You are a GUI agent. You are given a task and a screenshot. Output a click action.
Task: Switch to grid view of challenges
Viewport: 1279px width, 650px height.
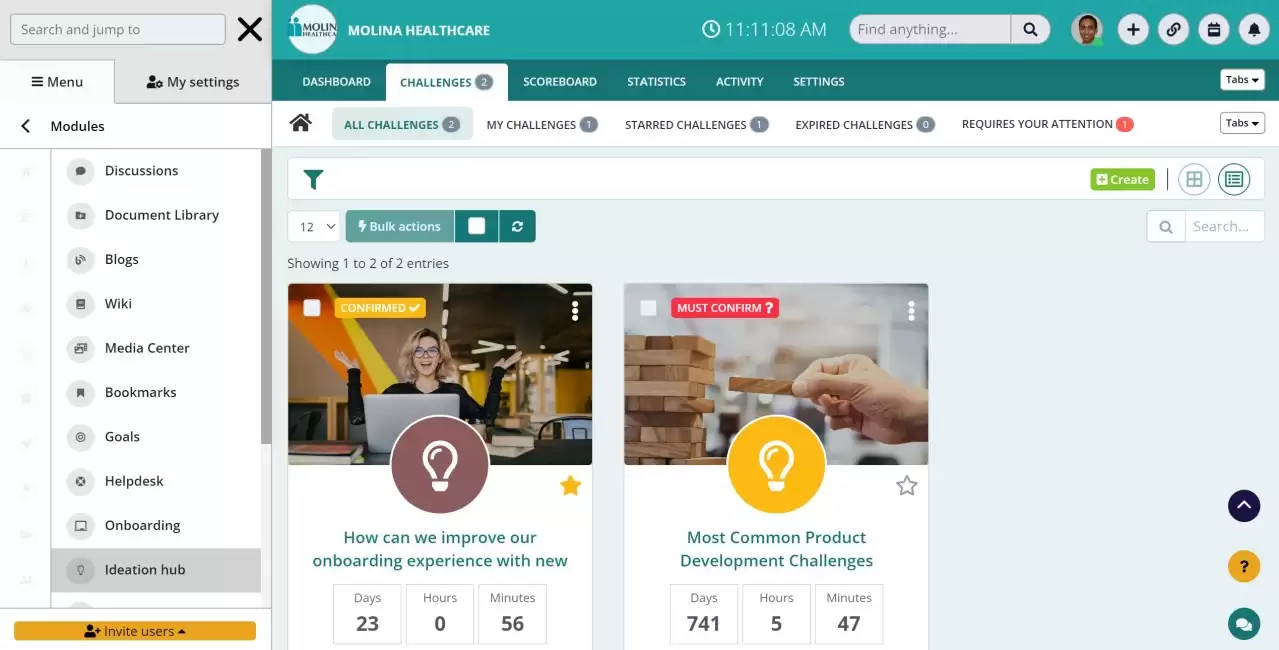tap(1194, 179)
